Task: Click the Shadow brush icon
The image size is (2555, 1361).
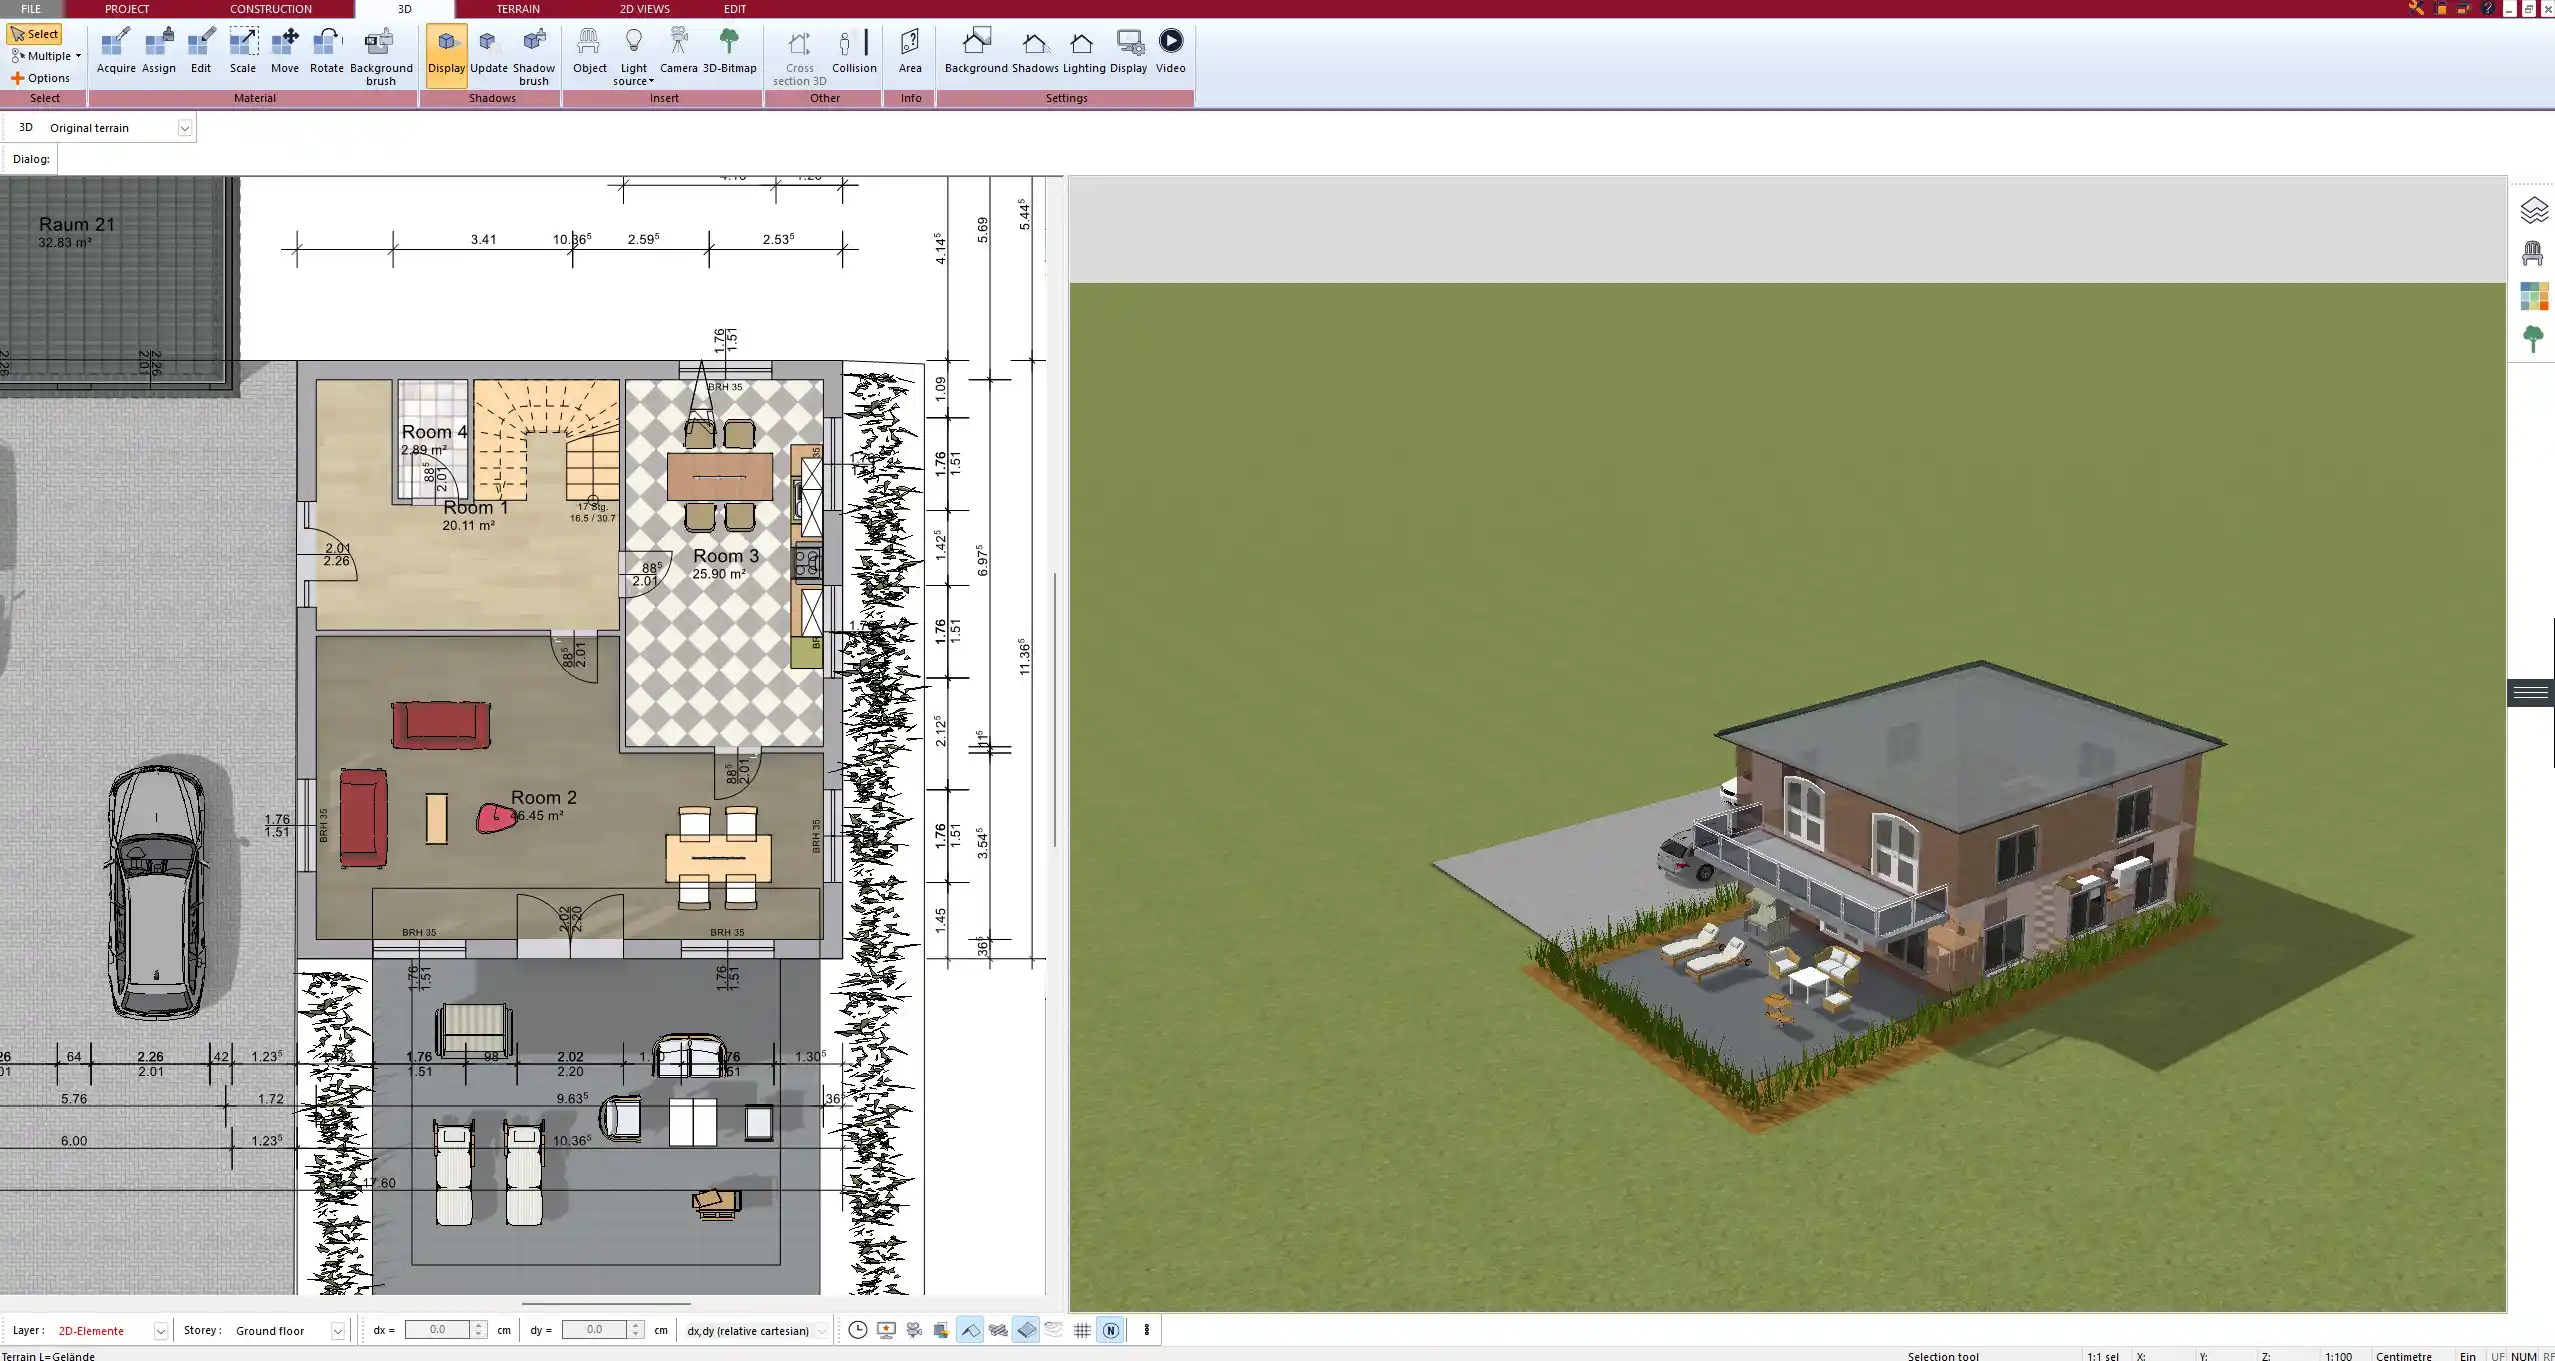Action: [x=534, y=55]
